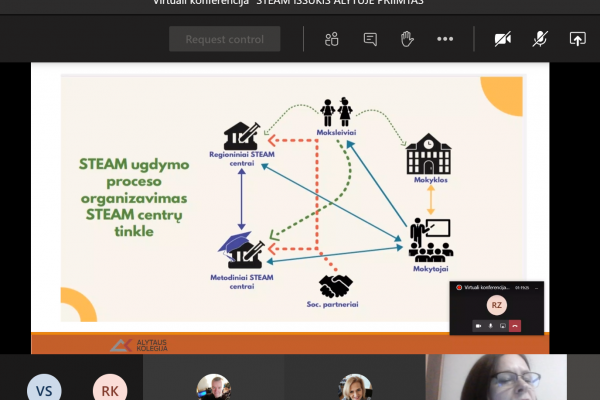Open the meeting chat conversation

[x=370, y=39]
